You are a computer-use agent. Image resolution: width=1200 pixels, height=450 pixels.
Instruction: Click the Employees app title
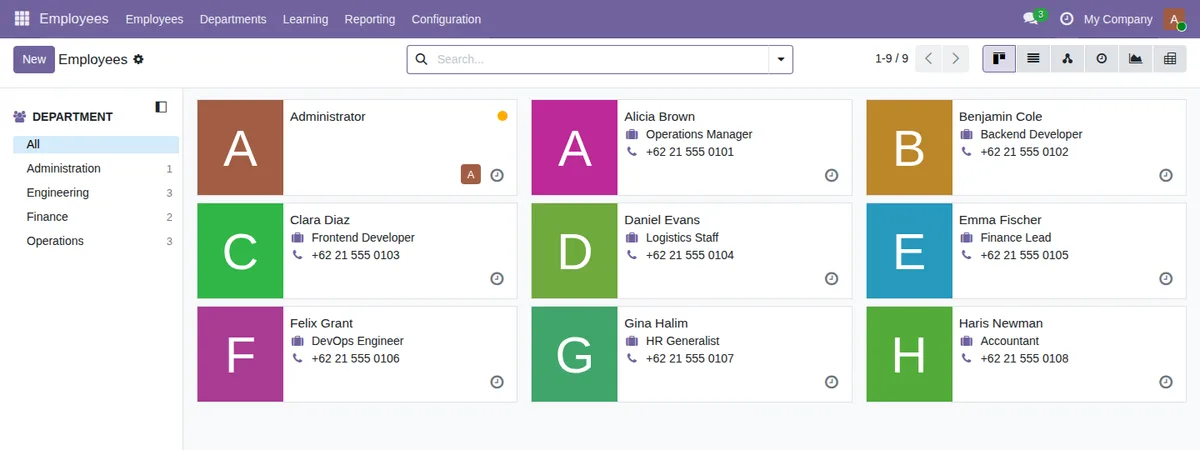[74, 19]
